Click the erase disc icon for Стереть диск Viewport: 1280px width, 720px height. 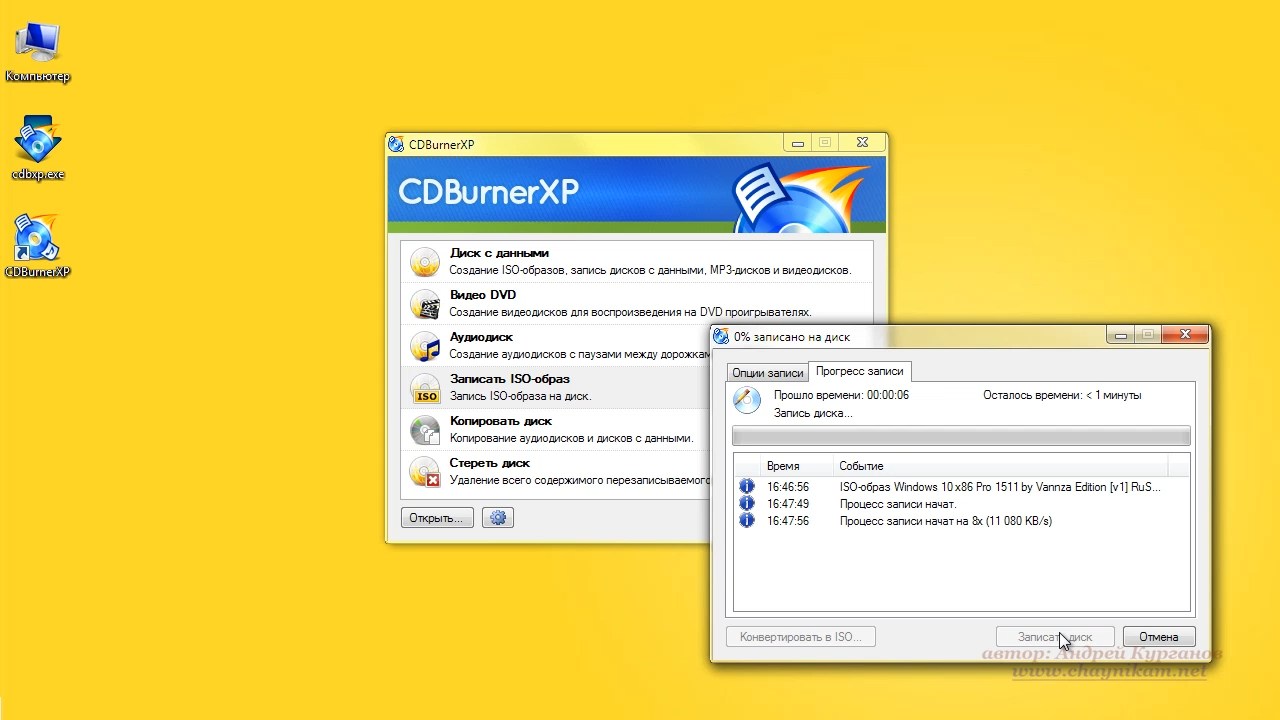pyautogui.click(x=425, y=472)
